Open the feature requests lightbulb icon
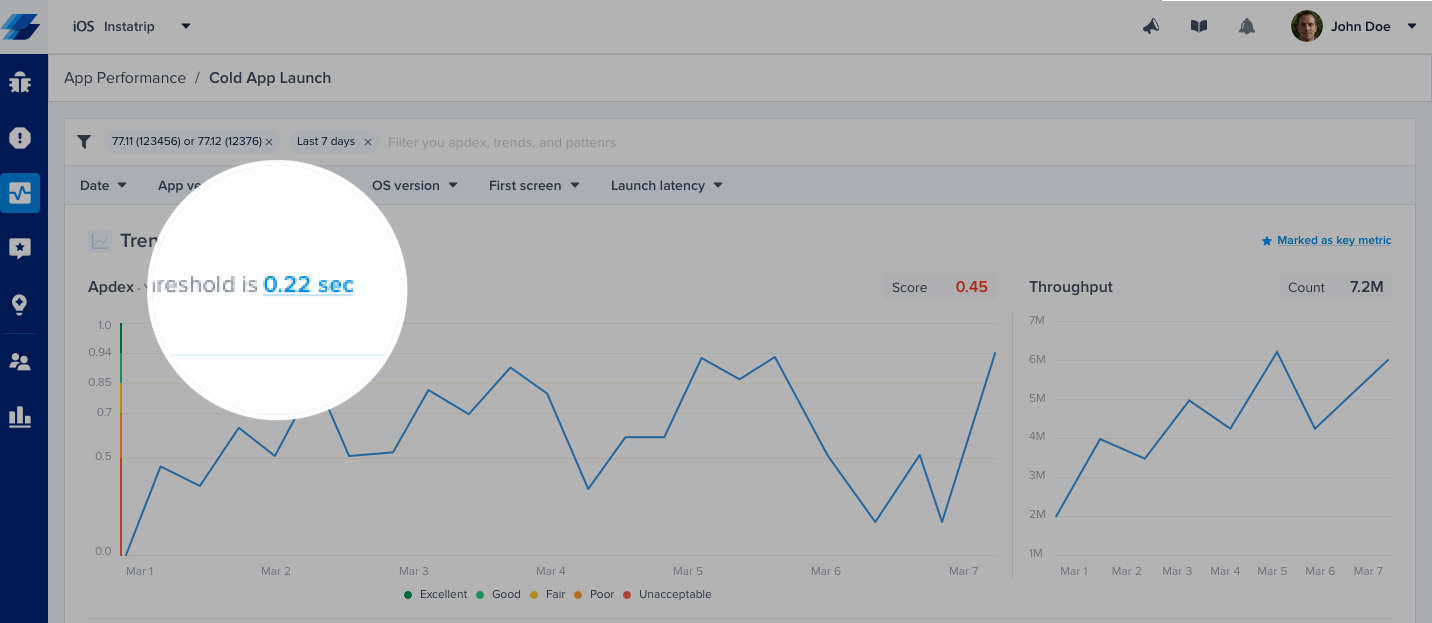 click(20, 305)
